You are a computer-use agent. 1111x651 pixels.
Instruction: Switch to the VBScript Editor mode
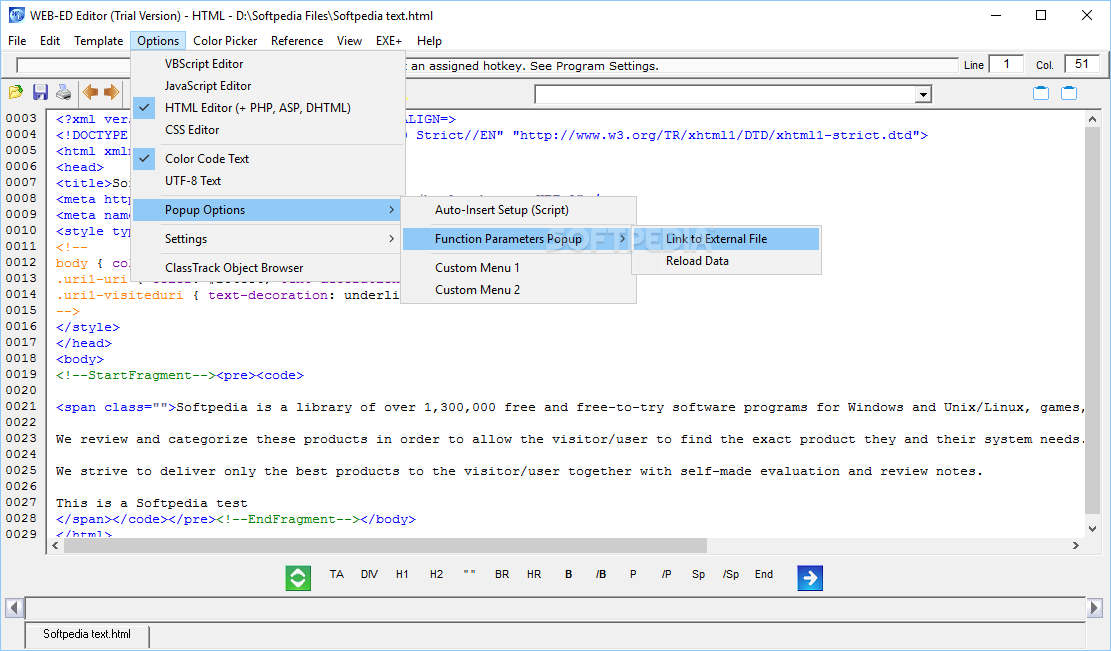(268, 64)
